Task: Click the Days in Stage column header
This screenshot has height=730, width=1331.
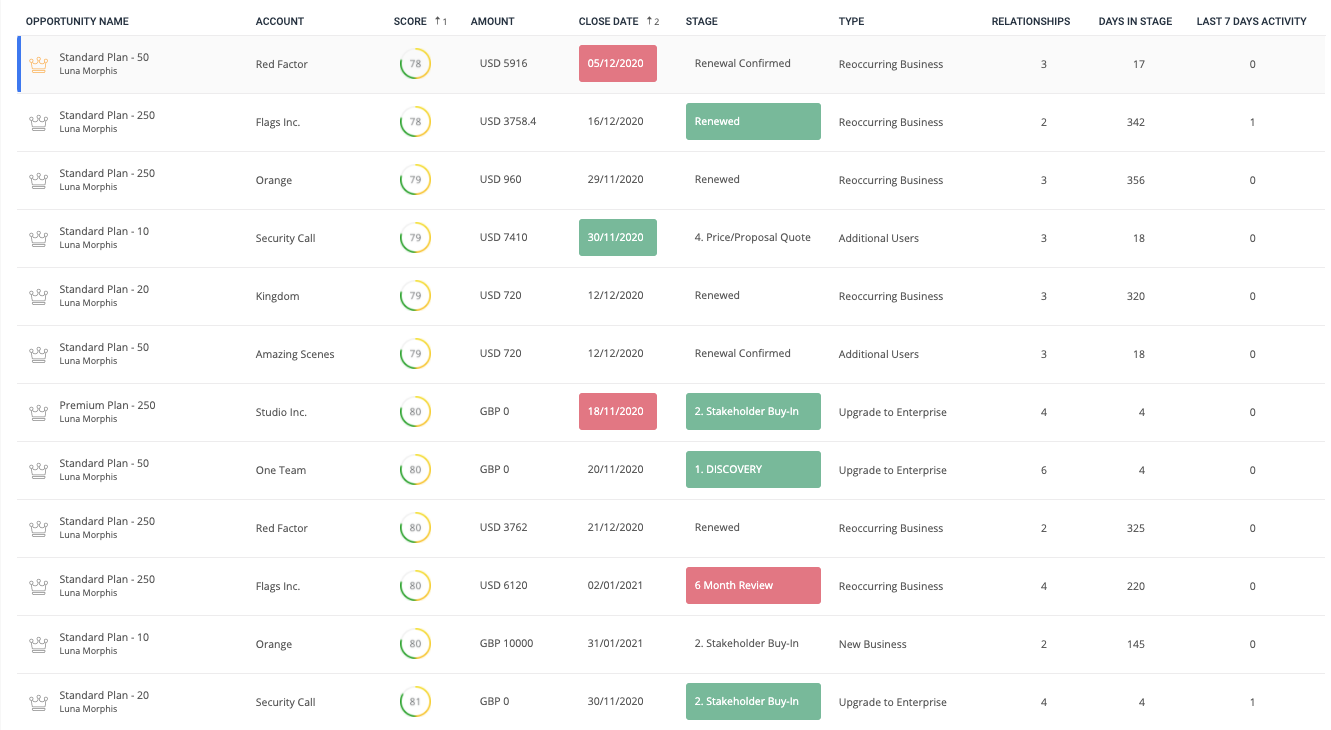Action: tap(1135, 21)
